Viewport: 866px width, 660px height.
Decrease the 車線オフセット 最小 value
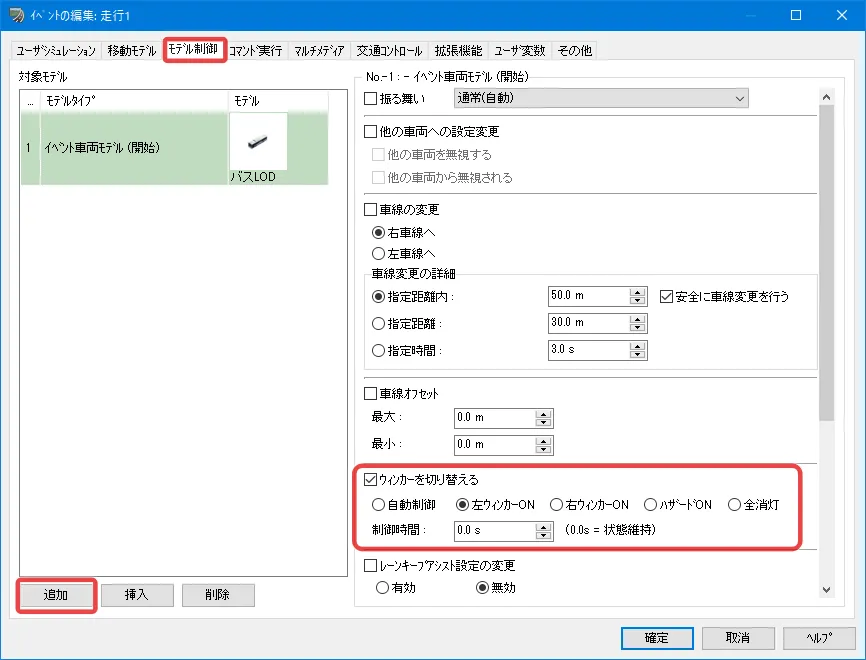pos(544,448)
